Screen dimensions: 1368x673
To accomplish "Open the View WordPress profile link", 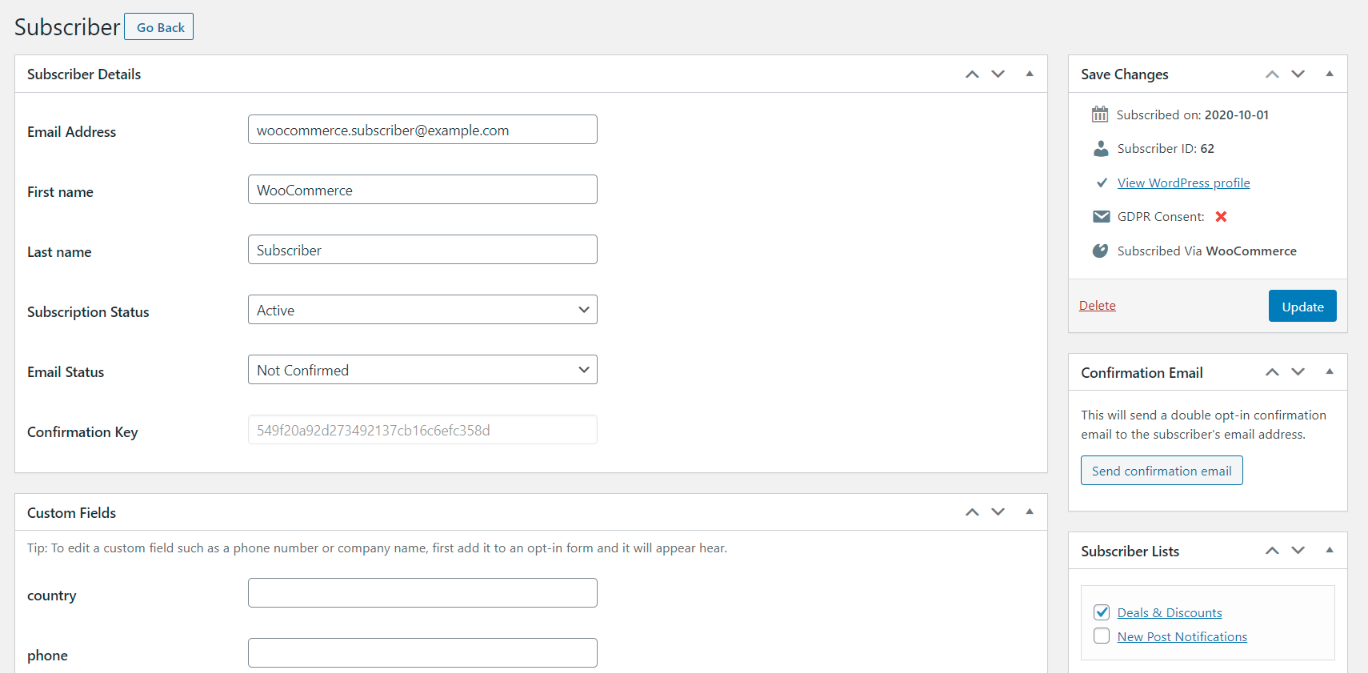I will (1183, 183).
